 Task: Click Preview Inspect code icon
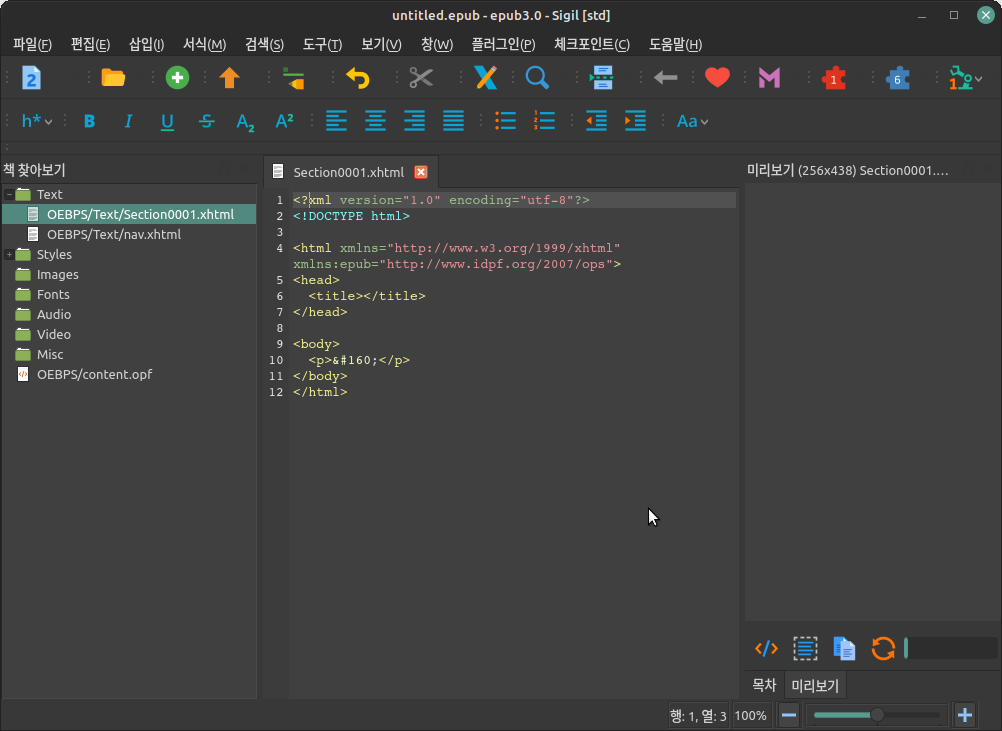766,649
